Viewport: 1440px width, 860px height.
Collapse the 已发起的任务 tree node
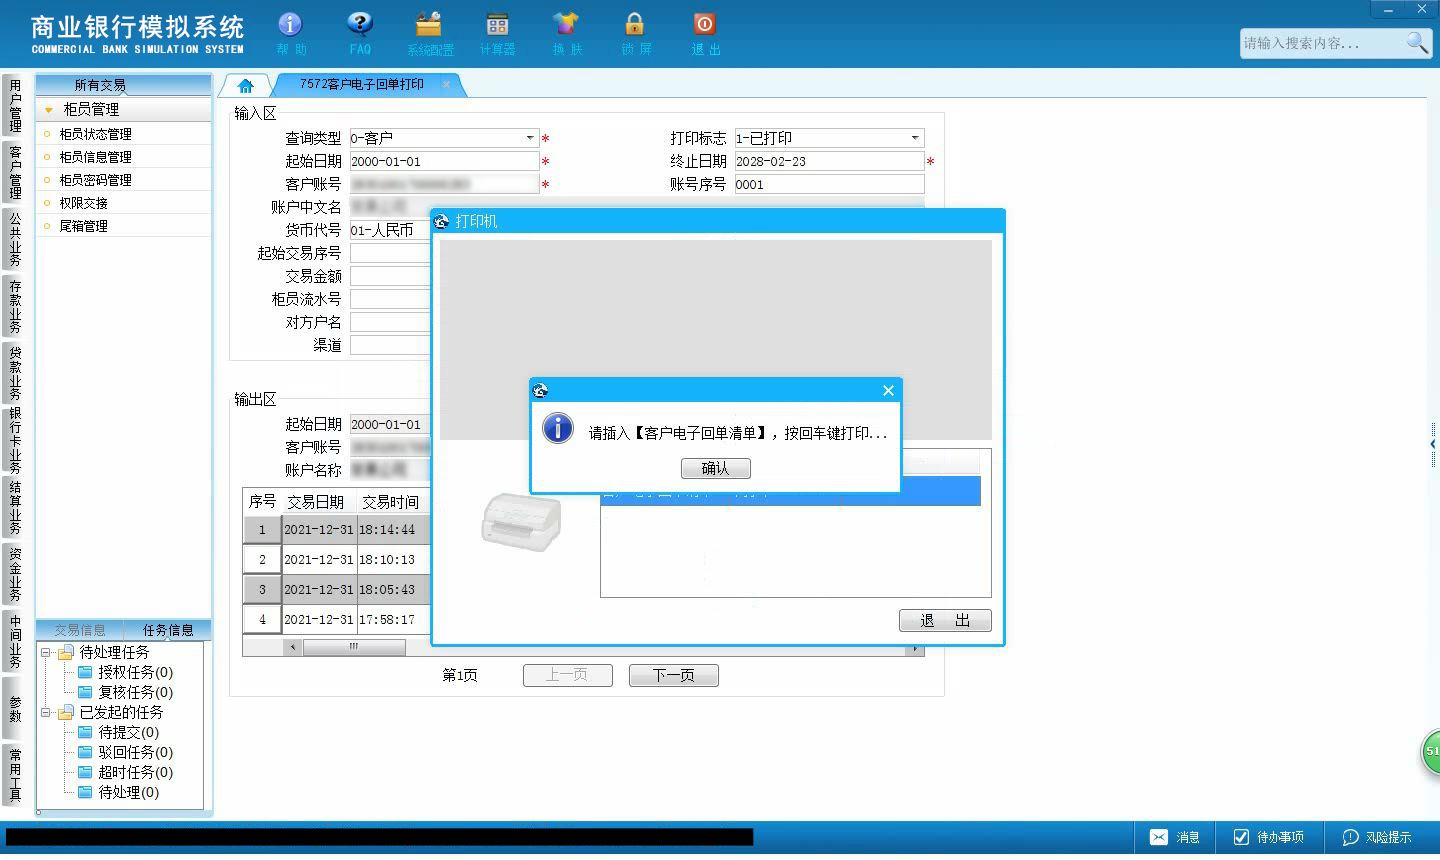pyautogui.click(x=45, y=713)
